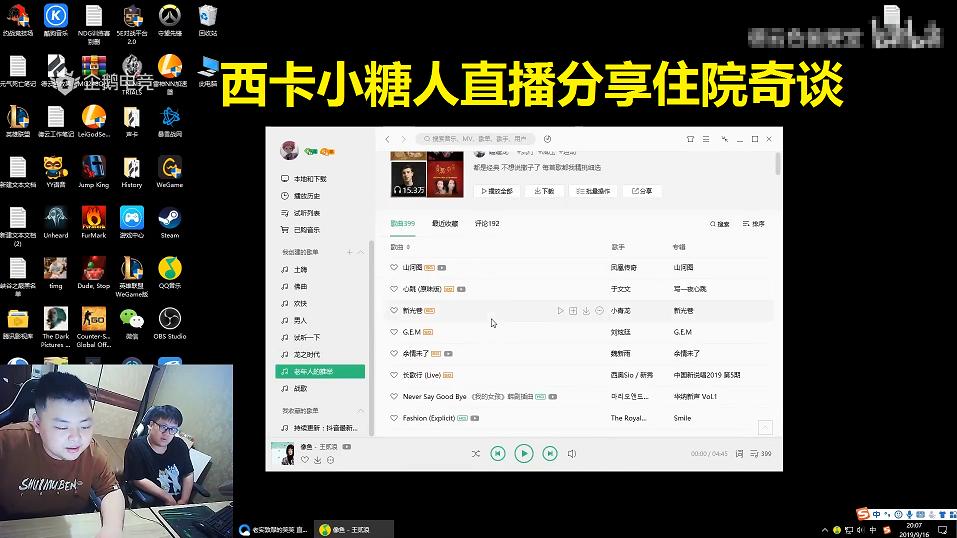Image resolution: width=957 pixels, height=538 pixels.
Task: Click the 分享 share button
Action: (642, 191)
